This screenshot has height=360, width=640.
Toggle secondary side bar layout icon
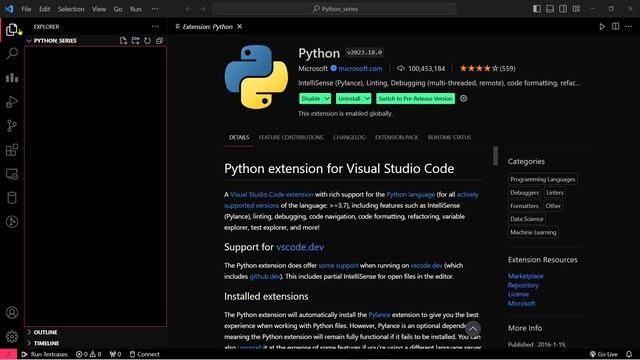click(563, 9)
